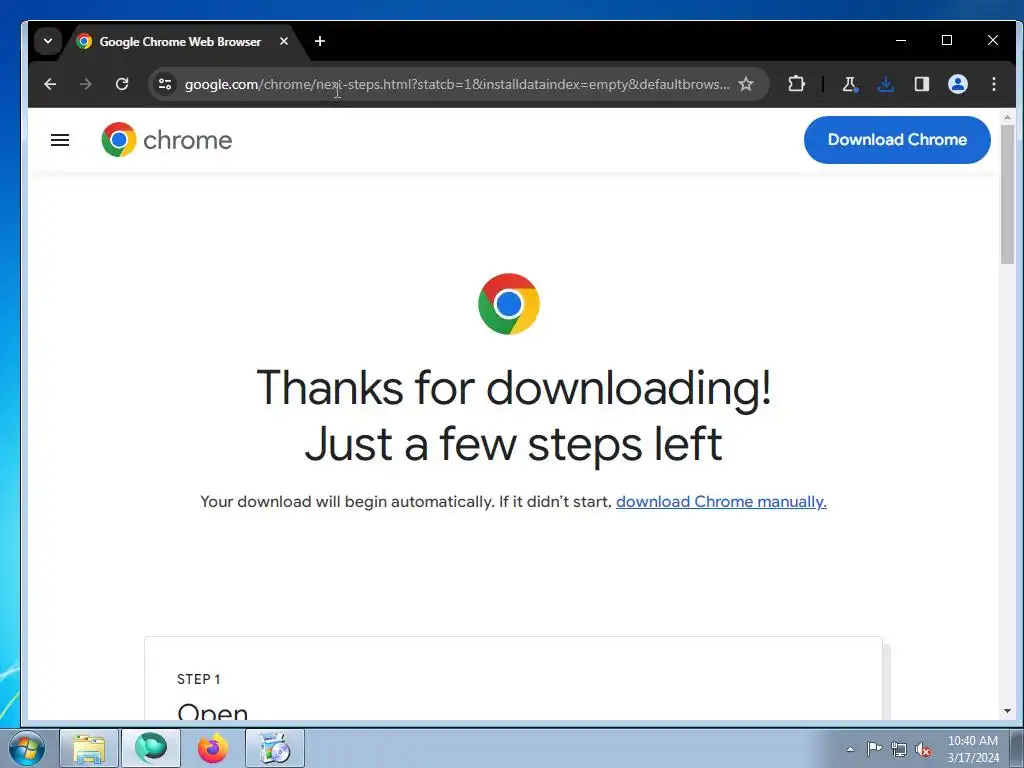Open Firefox from the taskbar
This screenshot has height=768, width=1024.
213,748
